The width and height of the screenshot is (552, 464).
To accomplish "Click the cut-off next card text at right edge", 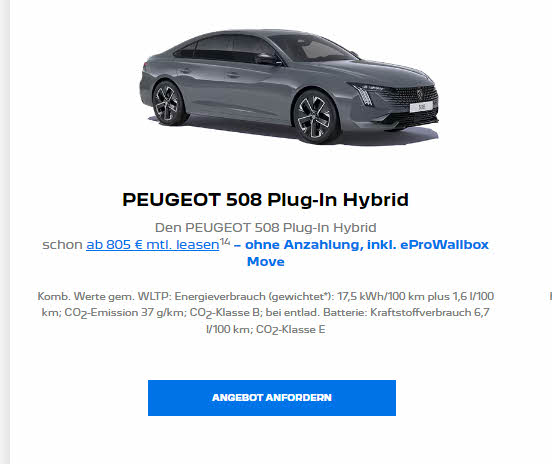I will (550, 296).
